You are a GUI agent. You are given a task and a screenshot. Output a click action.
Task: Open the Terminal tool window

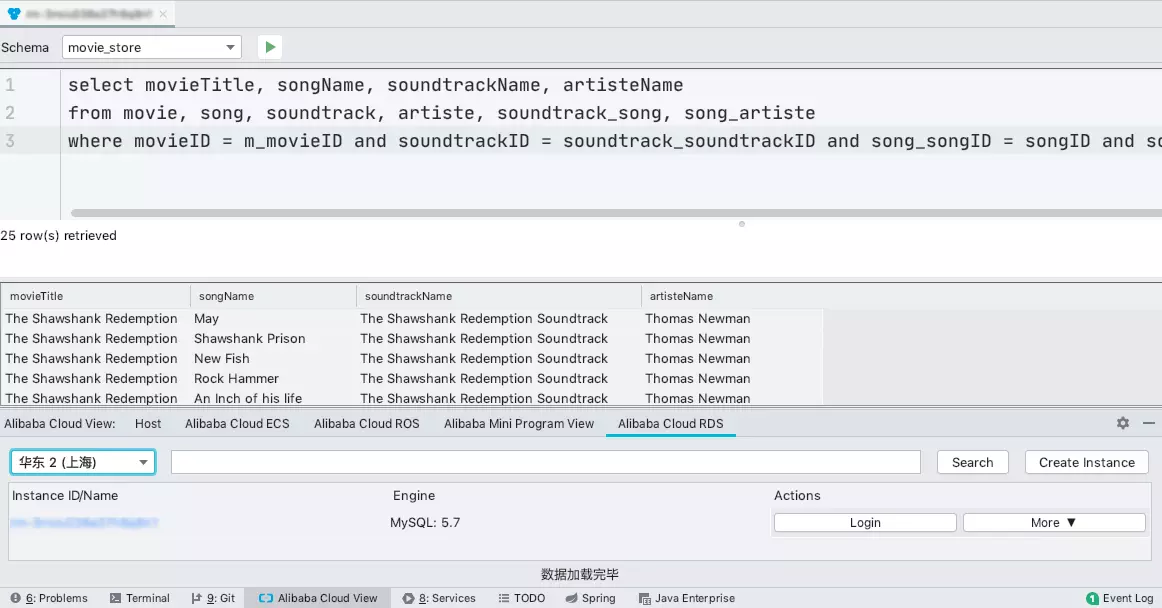pyautogui.click(x=140, y=598)
